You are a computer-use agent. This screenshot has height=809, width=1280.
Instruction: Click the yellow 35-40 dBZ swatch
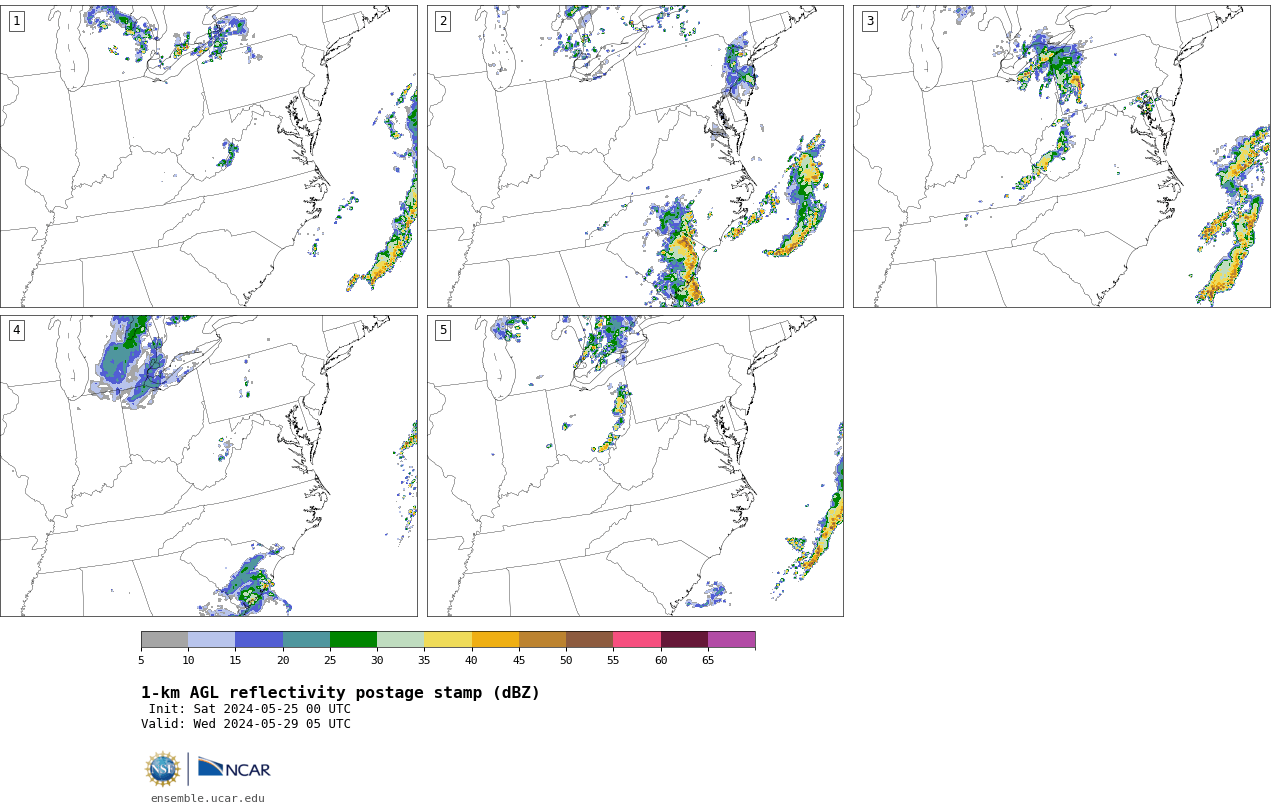coord(448,640)
